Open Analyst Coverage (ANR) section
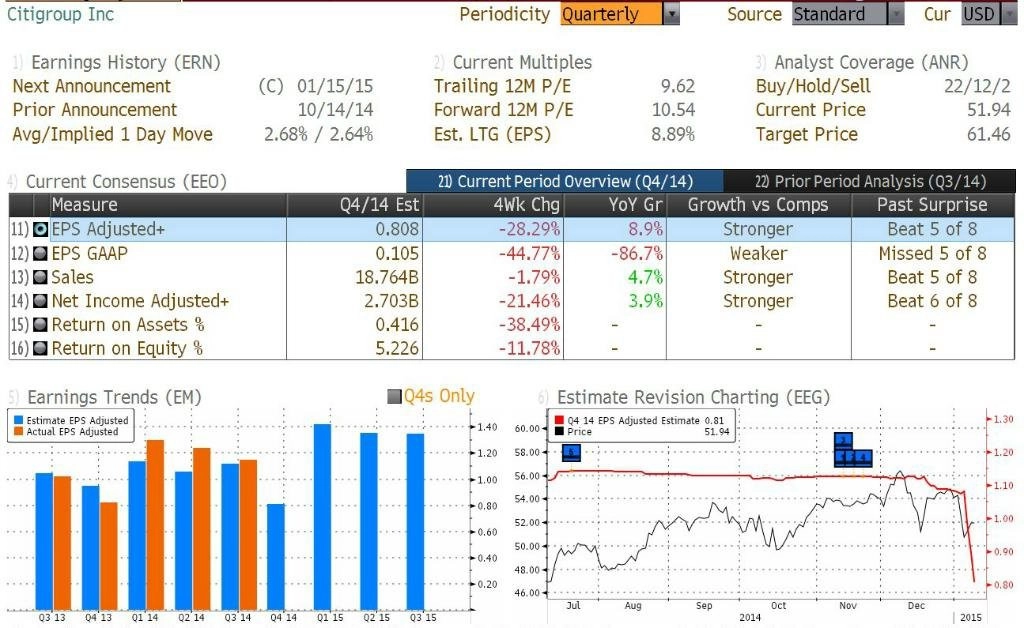Screen dimensions: 1024x628 (871, 62)
